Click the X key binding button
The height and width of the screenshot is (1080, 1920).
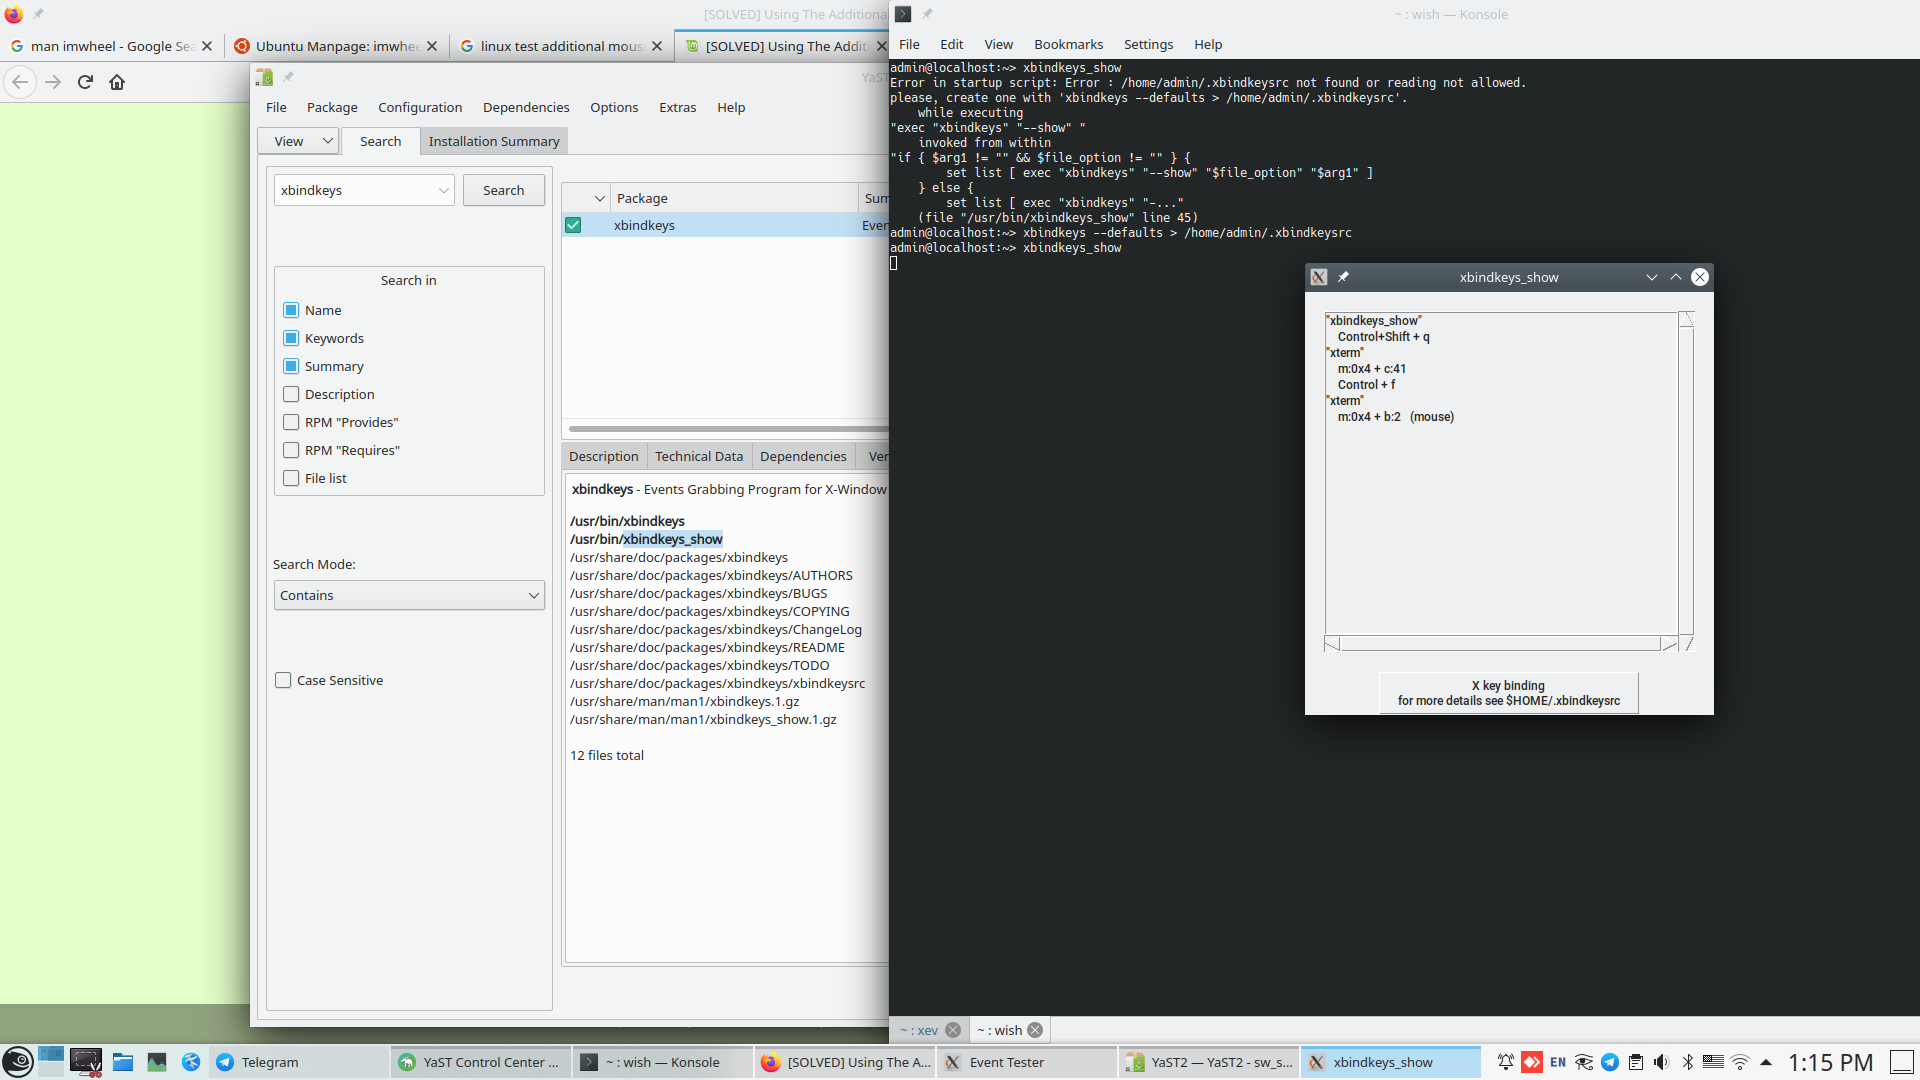pyautogui.click(x=1508, y=693)
